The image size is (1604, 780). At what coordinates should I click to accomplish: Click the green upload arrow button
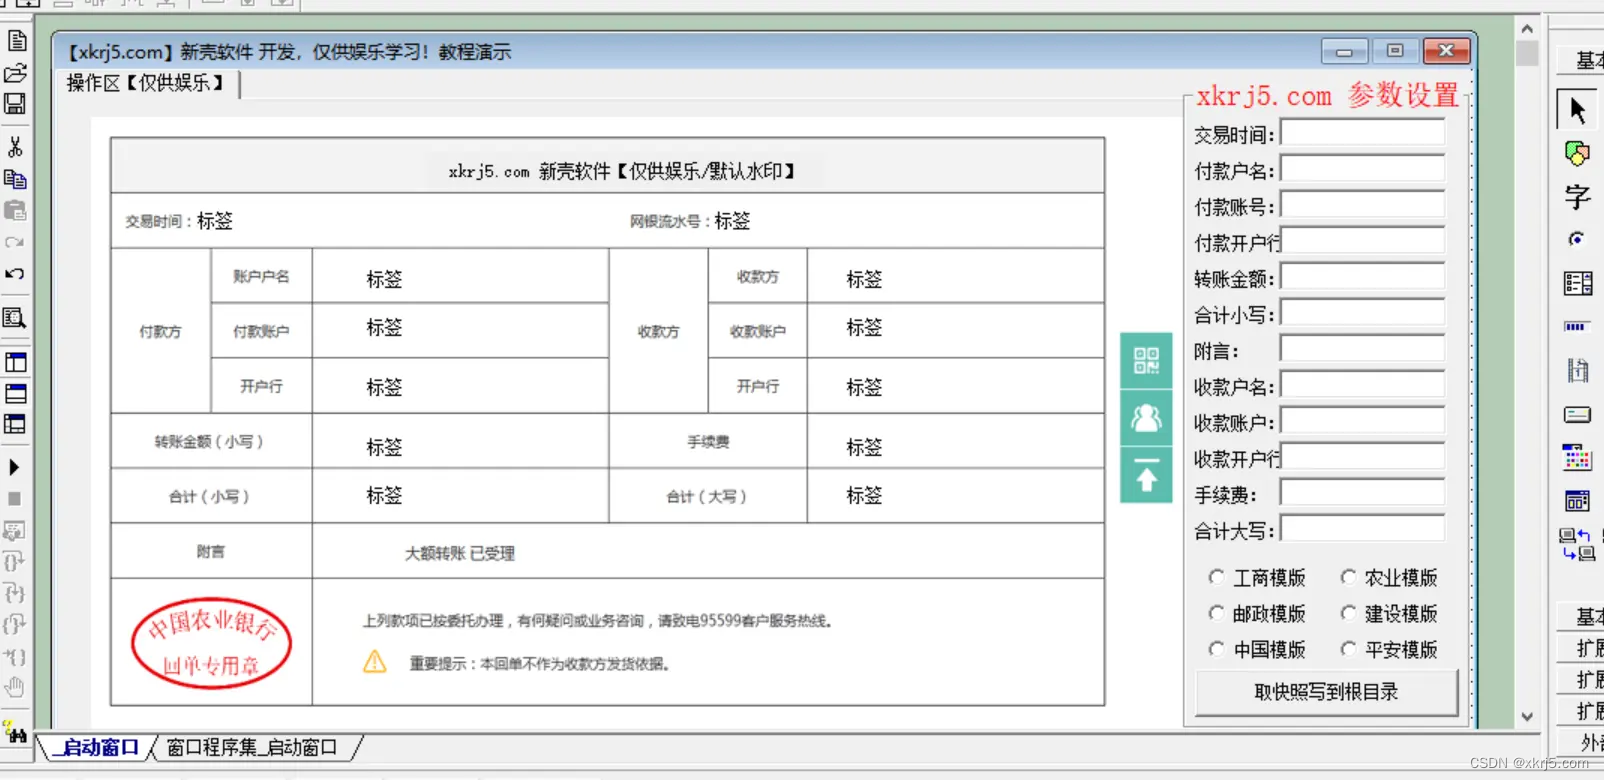(1146, 474)
